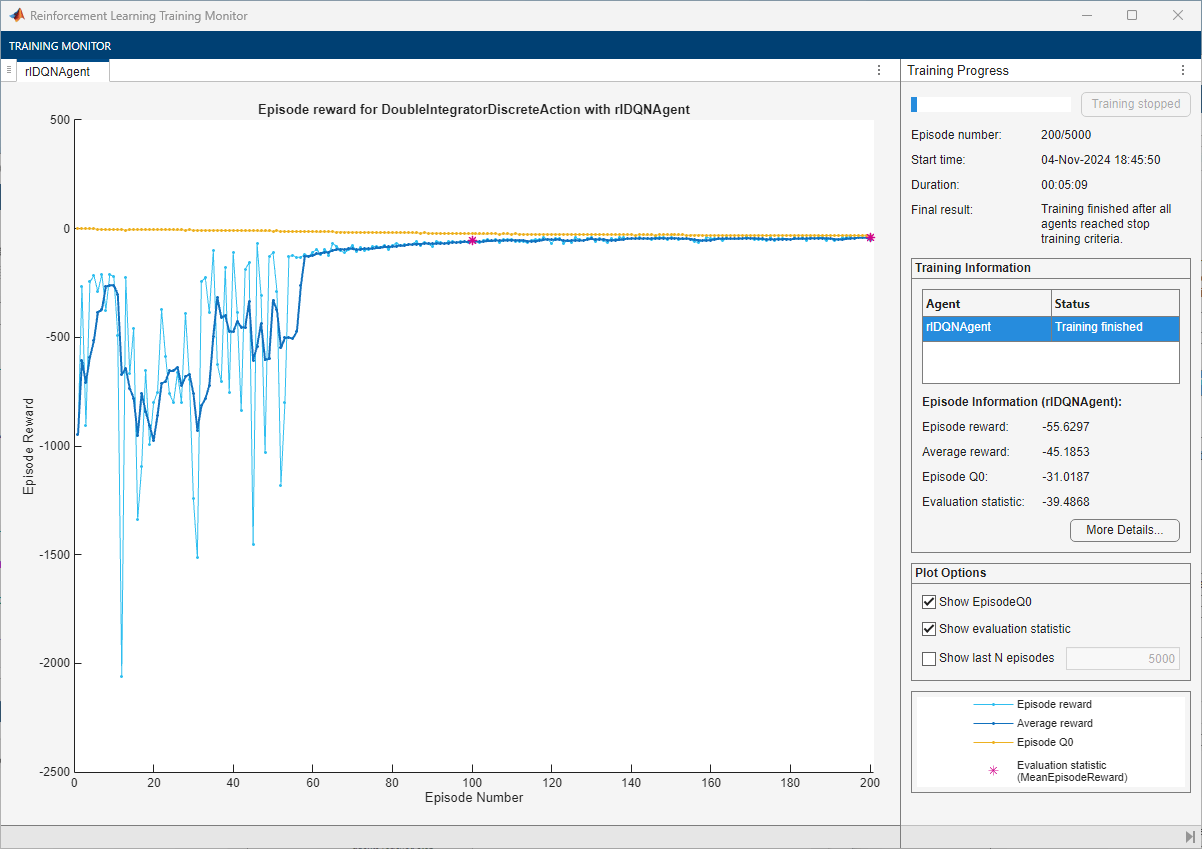The height and width of the screenshot is (849, 1202).
Task: Click the pink evaluation marker at episode 100
Action: pos(472,240)
